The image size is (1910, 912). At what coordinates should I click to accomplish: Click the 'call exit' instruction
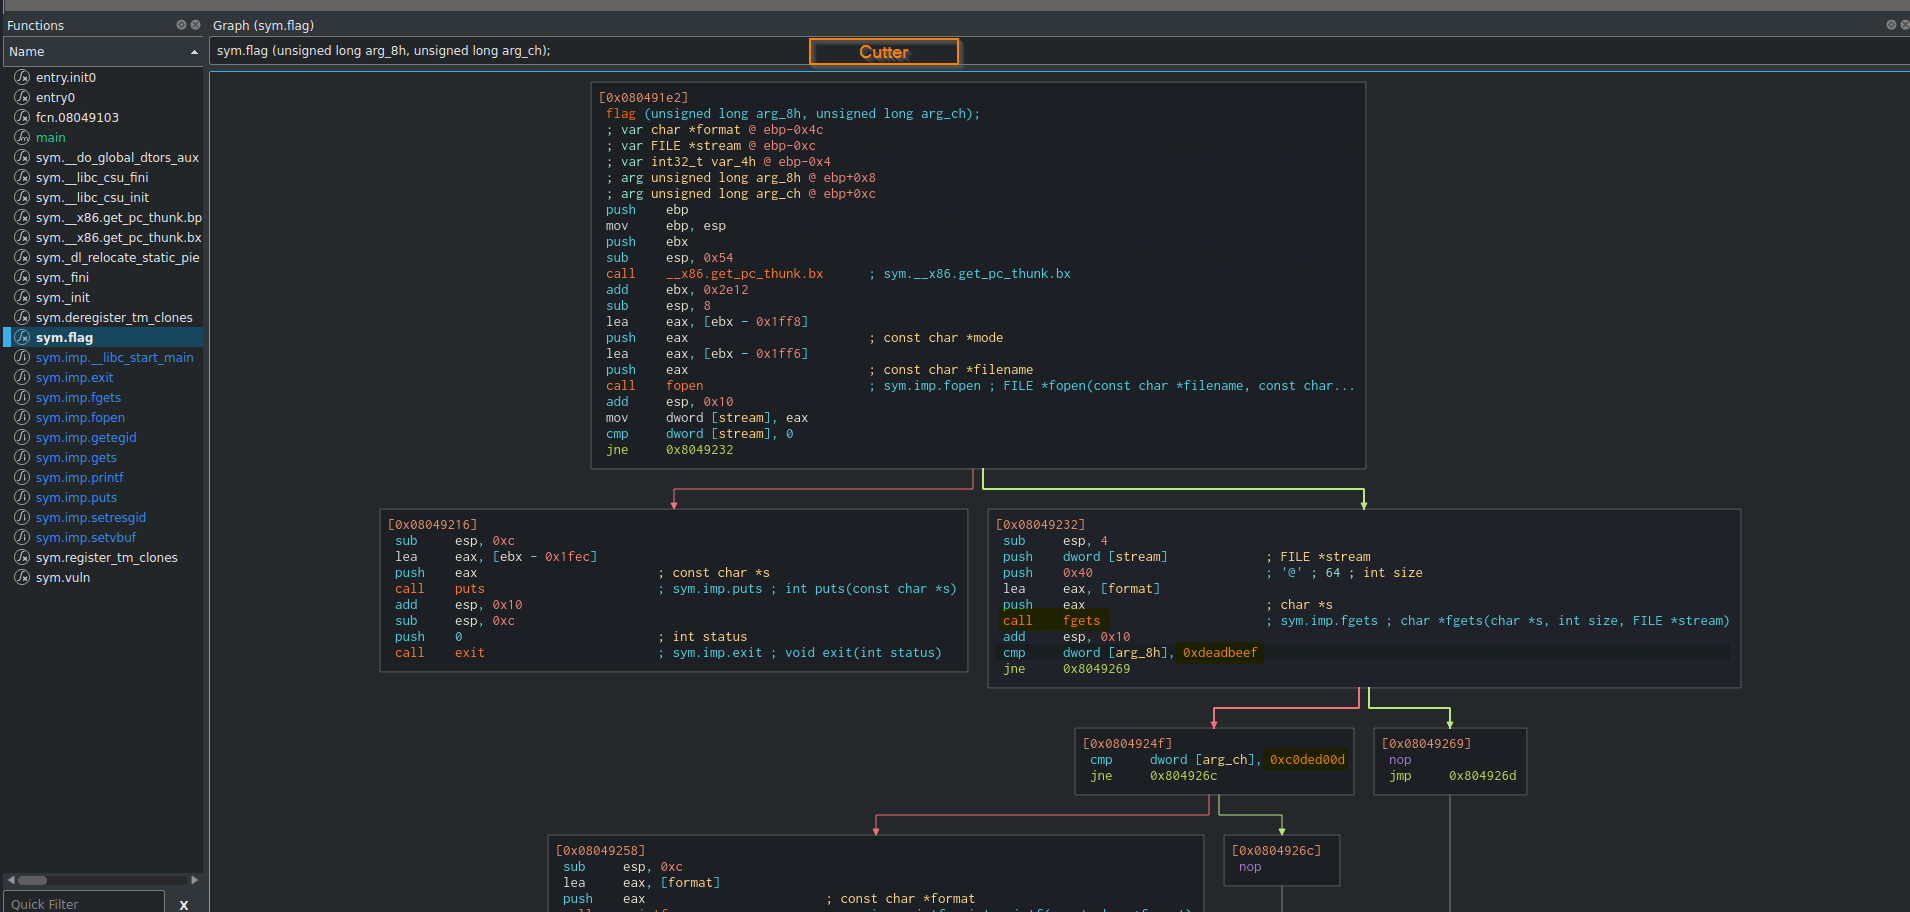[440, 653]
